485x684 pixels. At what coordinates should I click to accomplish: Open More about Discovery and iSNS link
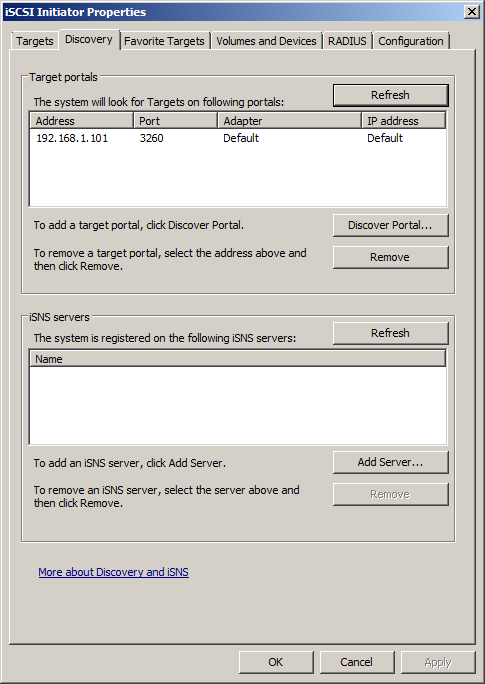[113, 572]
